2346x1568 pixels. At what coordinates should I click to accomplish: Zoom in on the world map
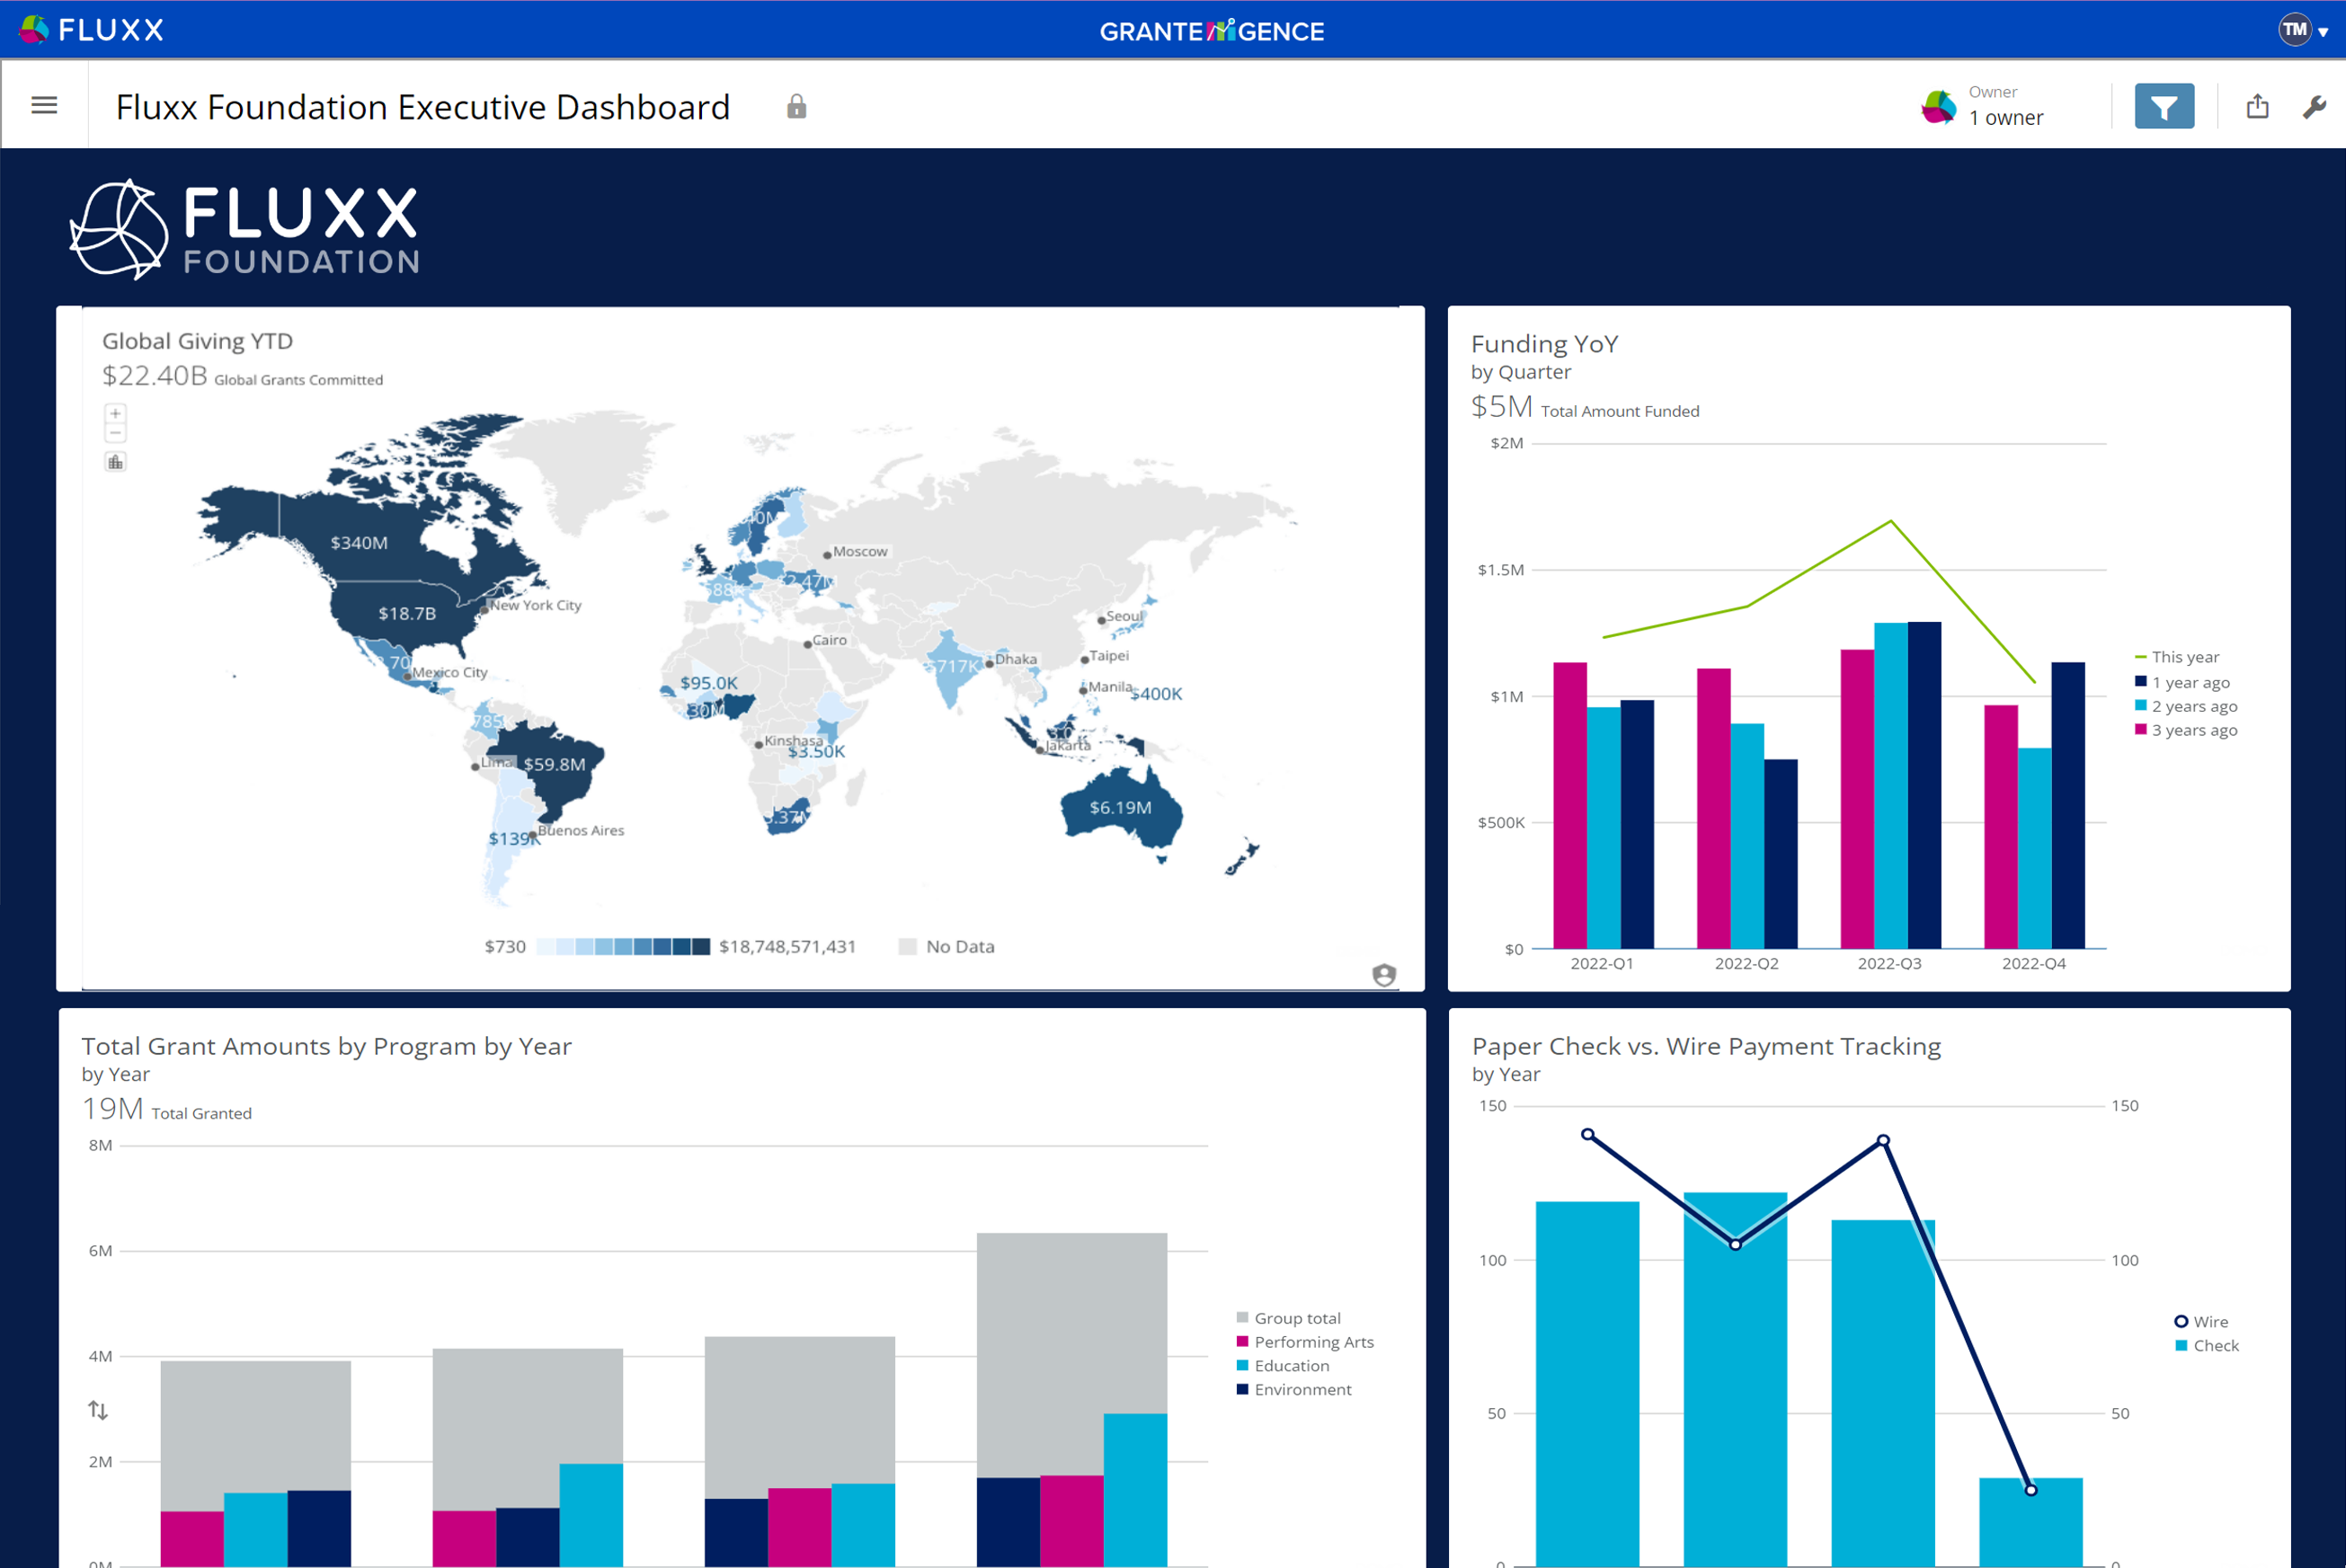115,412
